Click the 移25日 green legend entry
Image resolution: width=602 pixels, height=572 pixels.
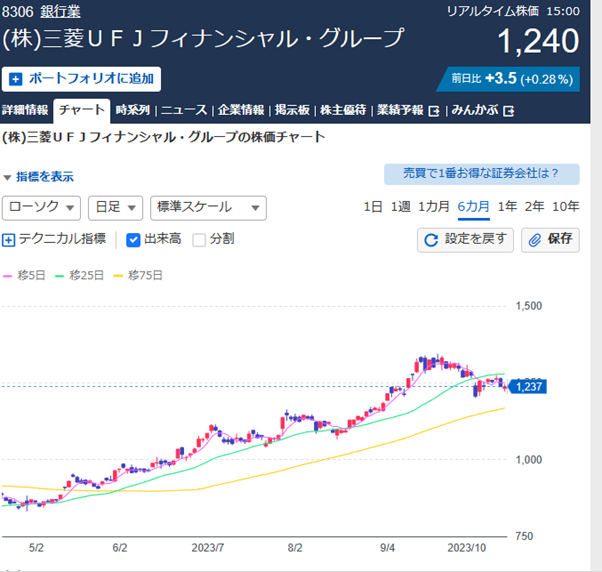pos(79,276)
